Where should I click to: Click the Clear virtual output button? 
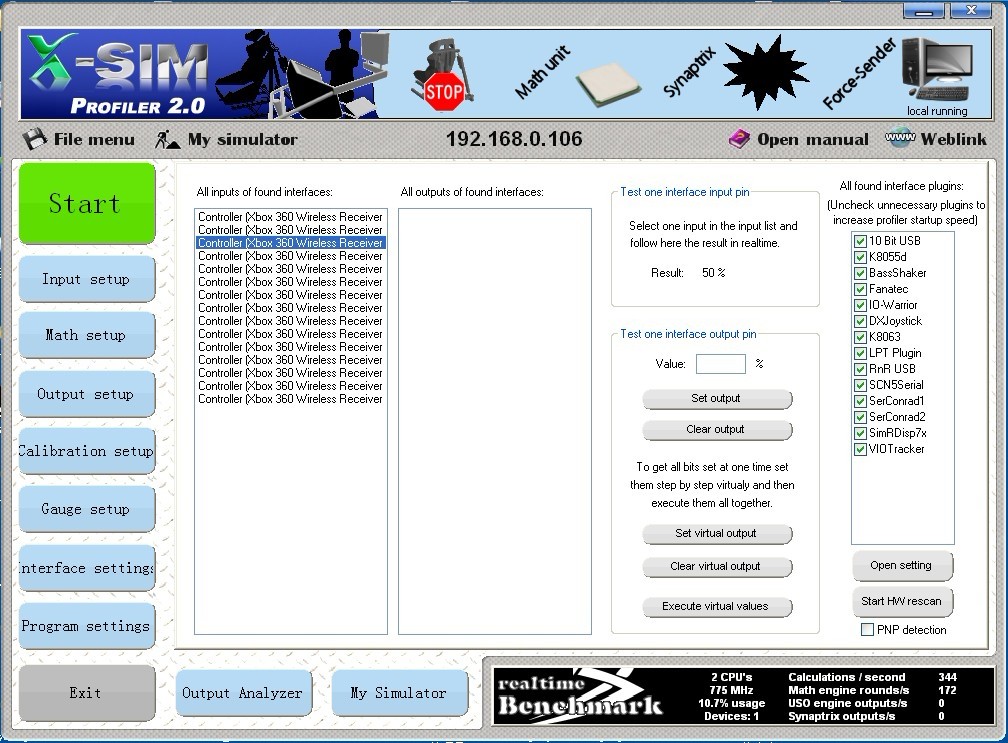(x=717, y=566)
